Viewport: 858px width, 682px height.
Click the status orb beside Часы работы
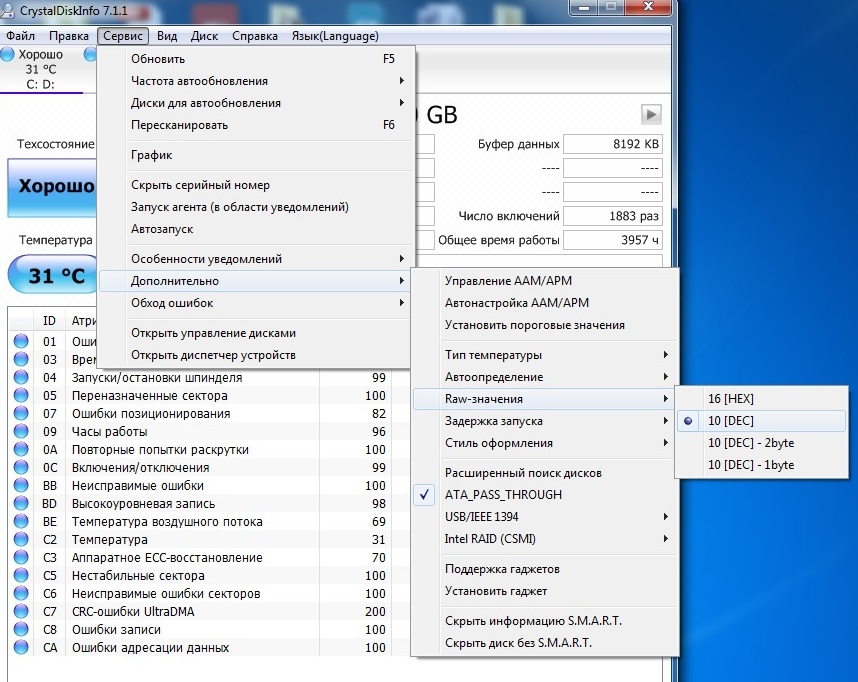click(x=20, y=432)
